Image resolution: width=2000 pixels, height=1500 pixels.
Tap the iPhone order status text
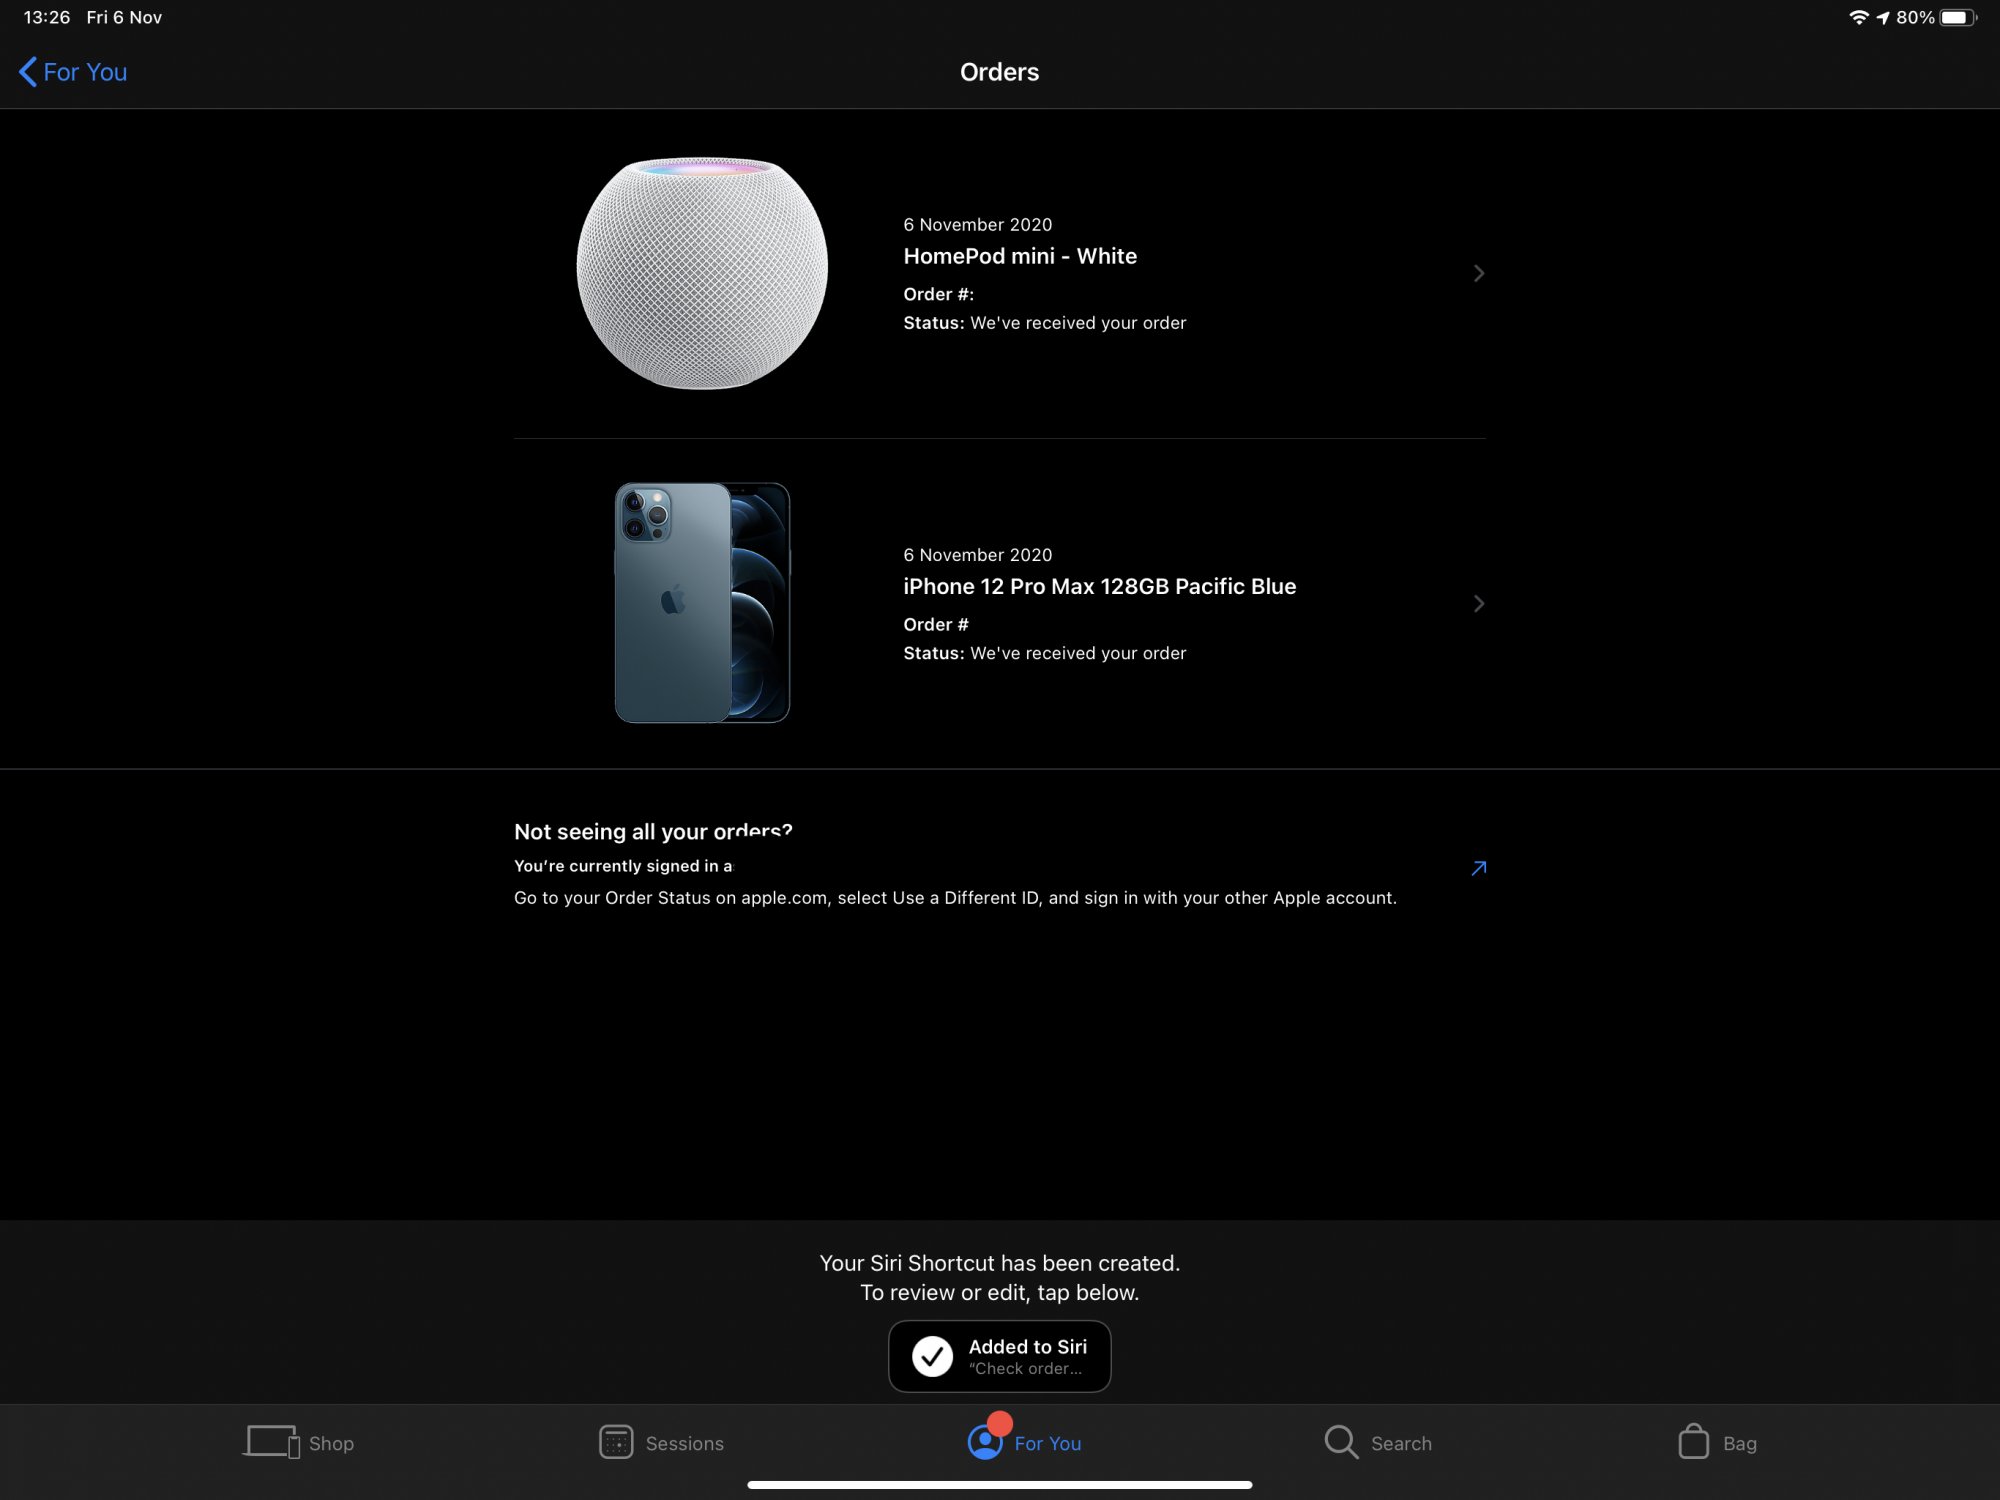coord(1044,653)
